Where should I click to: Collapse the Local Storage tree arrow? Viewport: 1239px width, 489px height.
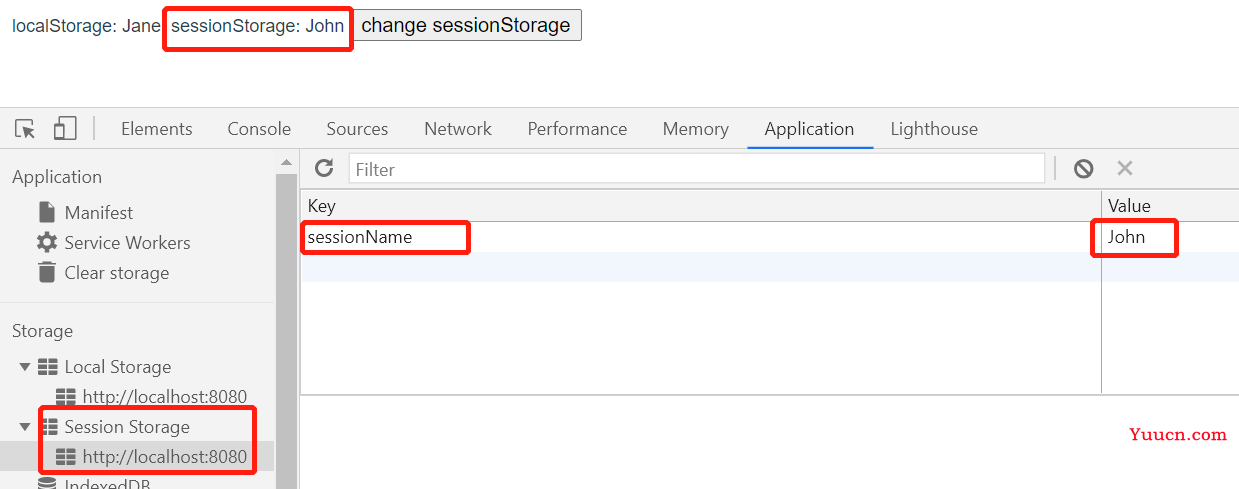24,367
